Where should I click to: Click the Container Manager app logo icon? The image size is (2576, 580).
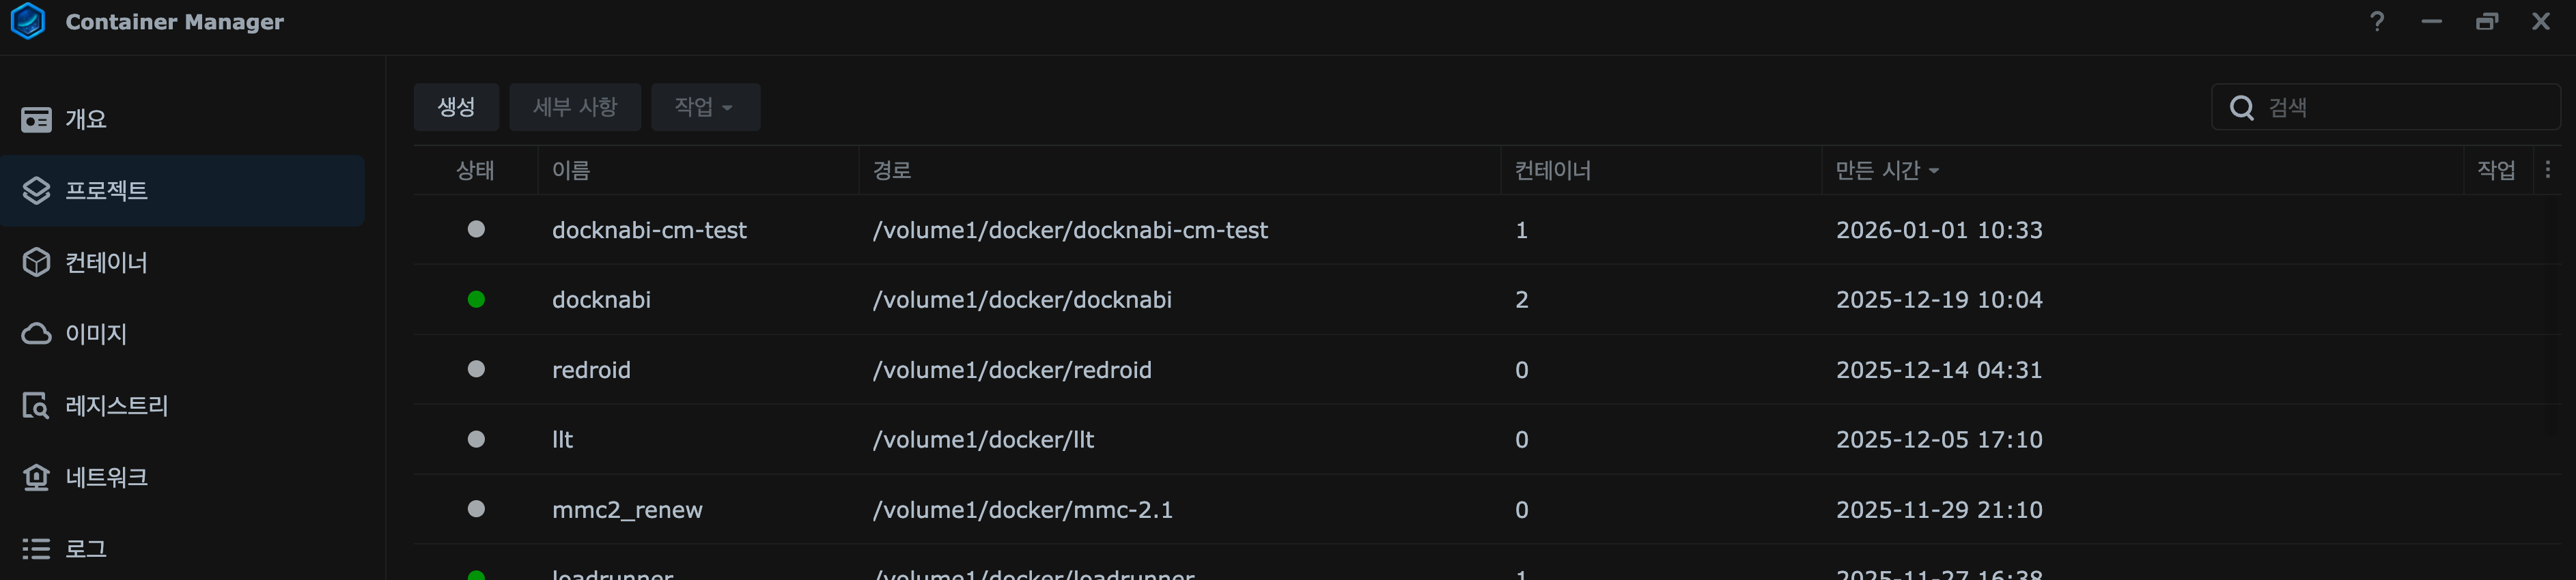[28, 21]
